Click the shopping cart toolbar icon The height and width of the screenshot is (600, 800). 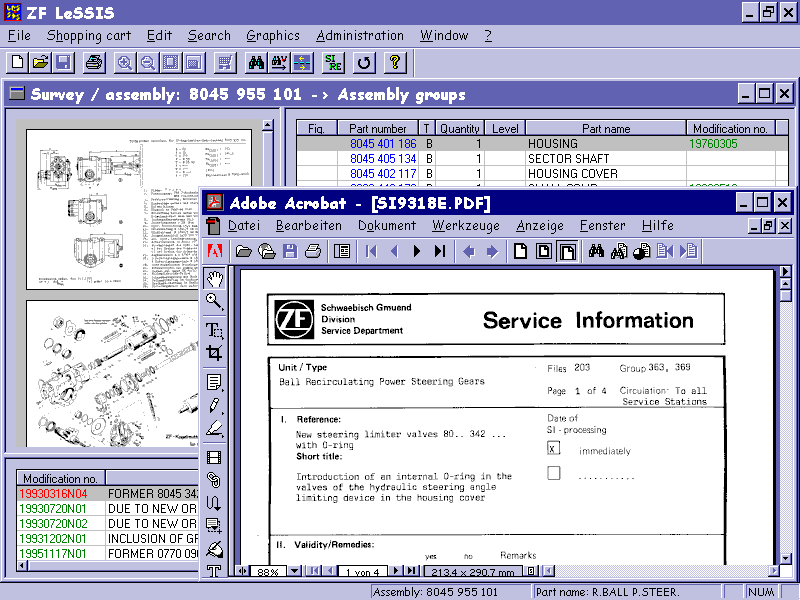[x=224, y=63]
